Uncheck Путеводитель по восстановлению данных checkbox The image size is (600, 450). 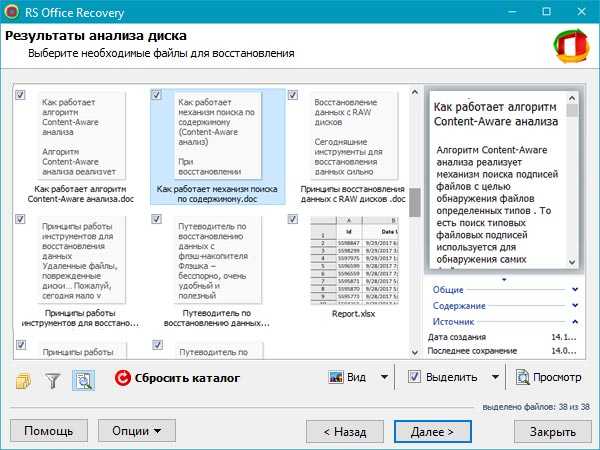pyautogui.click(x=157, y=219)
